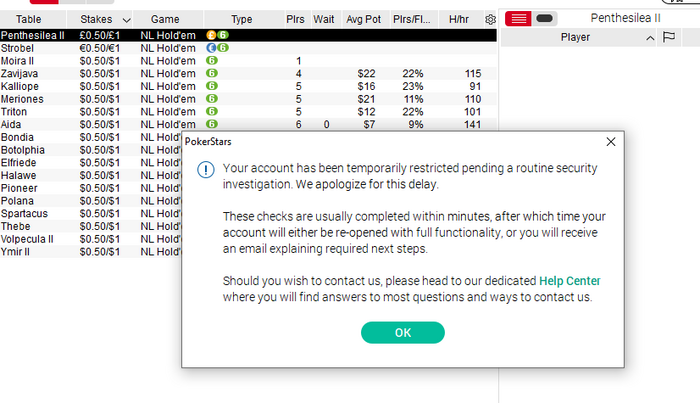
Task: Click Zavijava's $22 average pot value
Action: (x=366, y=74)
